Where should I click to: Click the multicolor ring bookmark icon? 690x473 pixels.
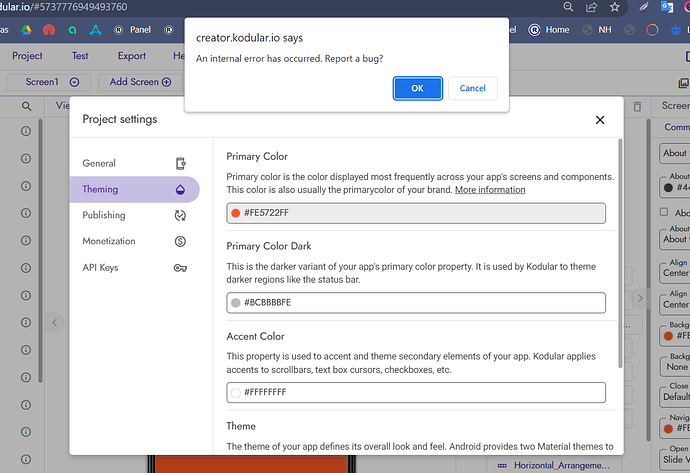click(x=652, y=30)
